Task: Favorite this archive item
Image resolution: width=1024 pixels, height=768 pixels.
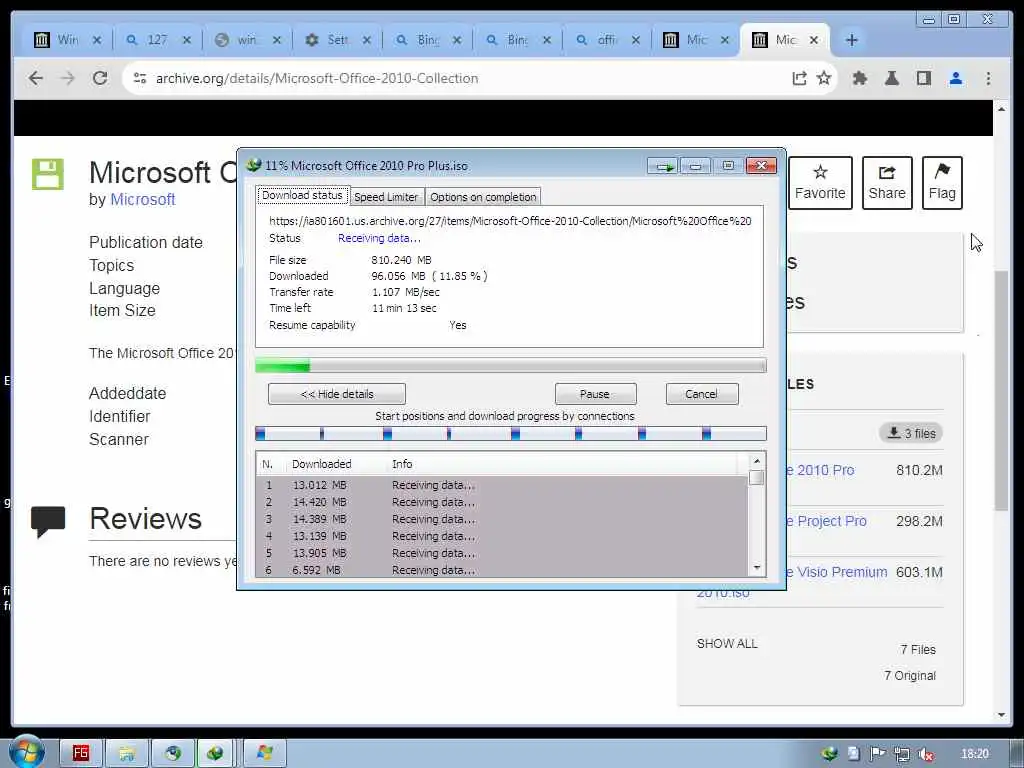Action: point(820,183)
